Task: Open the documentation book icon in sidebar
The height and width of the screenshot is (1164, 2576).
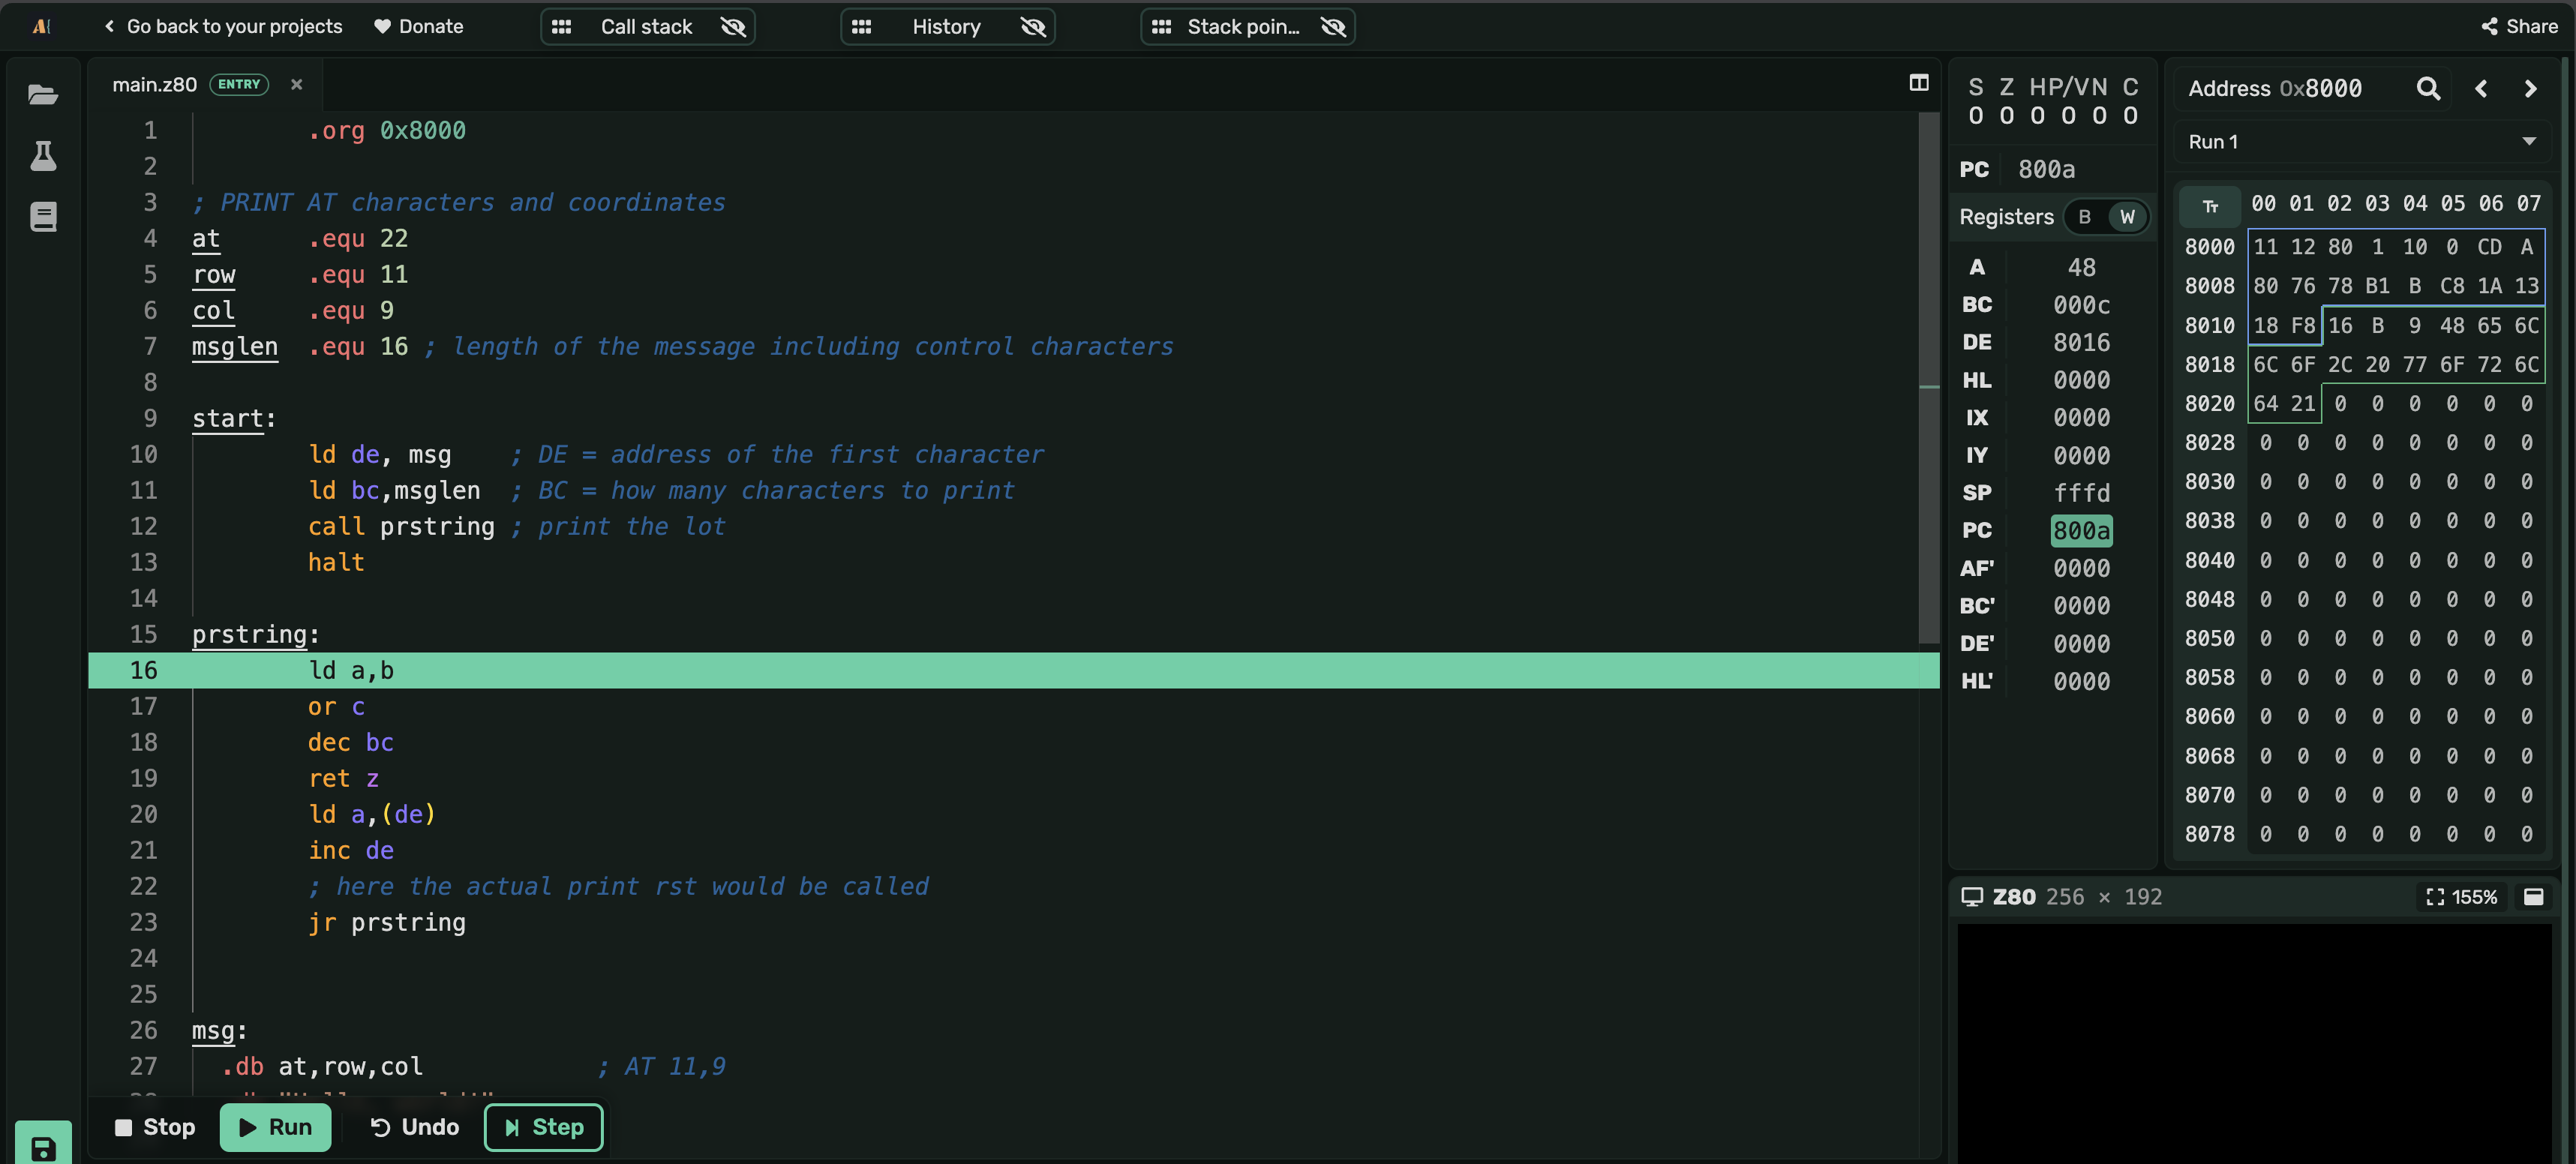Action: (x=43, y=217)
